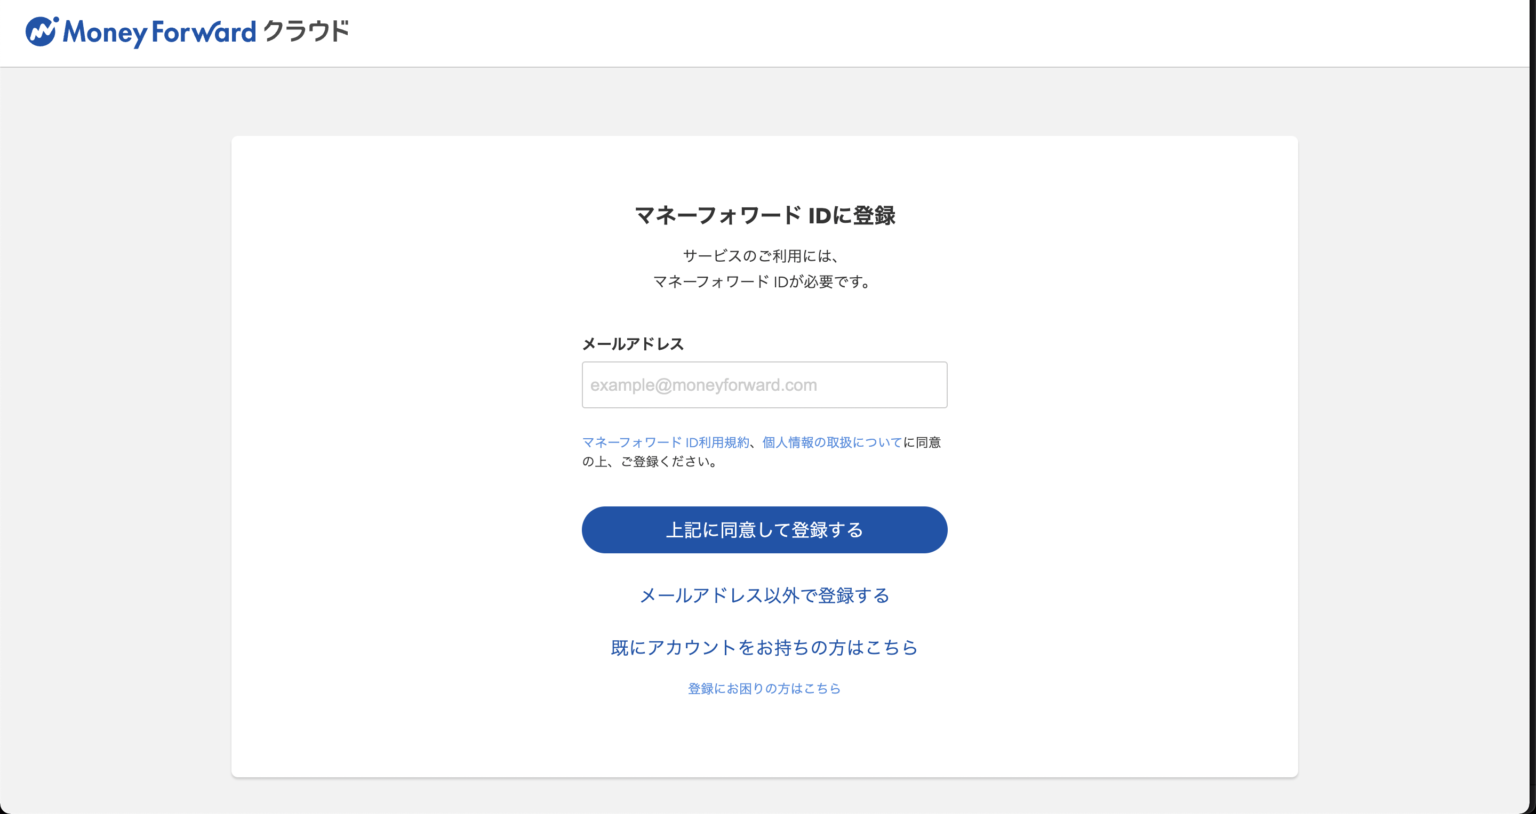Click the dark strip at window's right edge

point(1532,400)
